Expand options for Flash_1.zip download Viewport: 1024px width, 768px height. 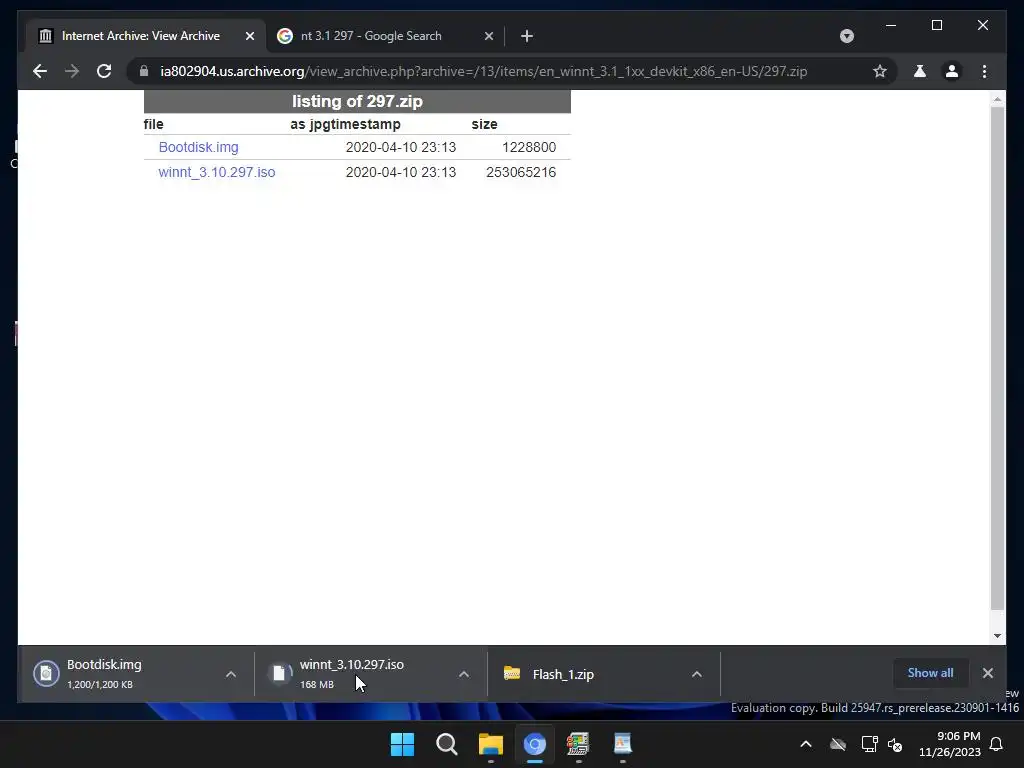[697, 674]
